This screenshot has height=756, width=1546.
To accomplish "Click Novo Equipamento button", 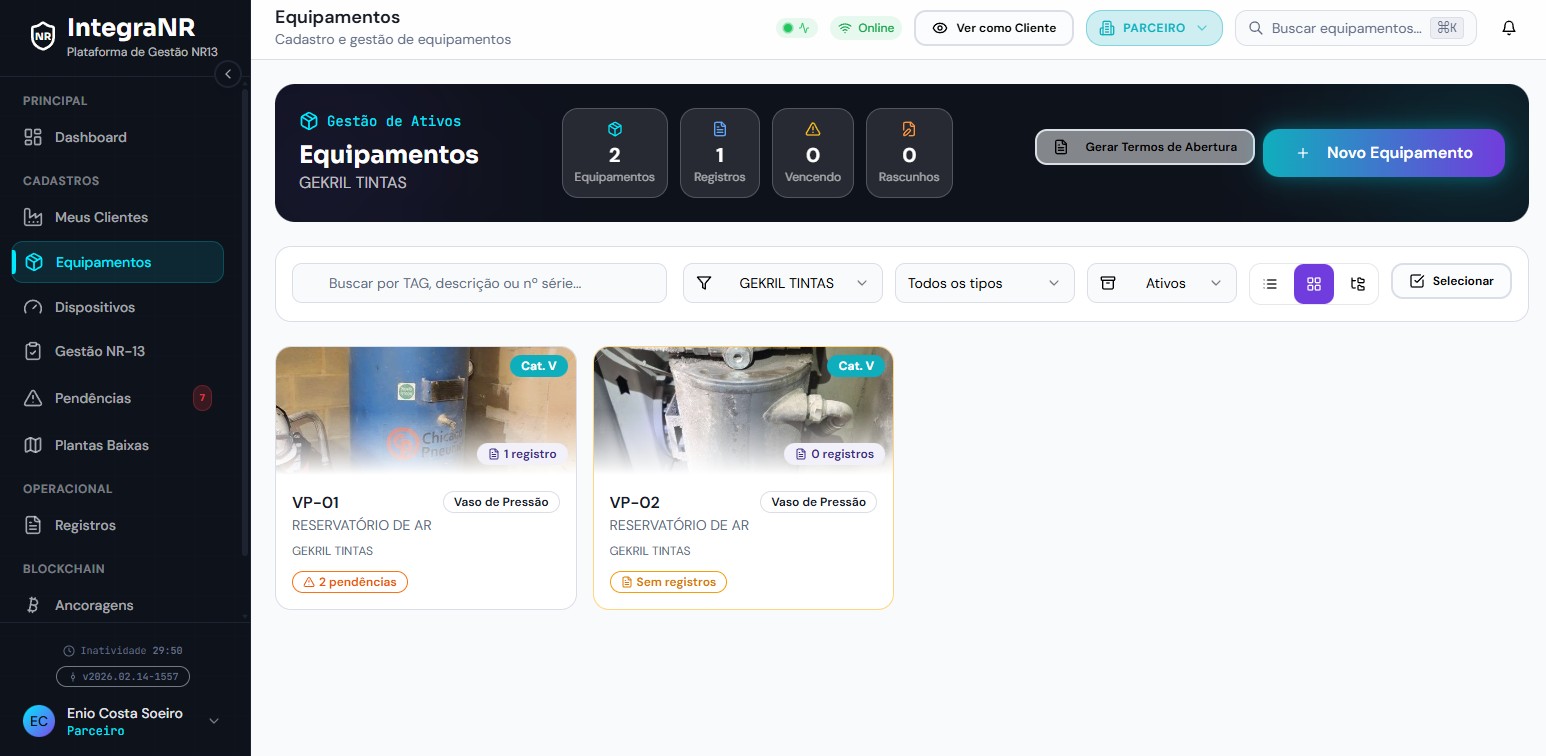I will [1384, 153].
